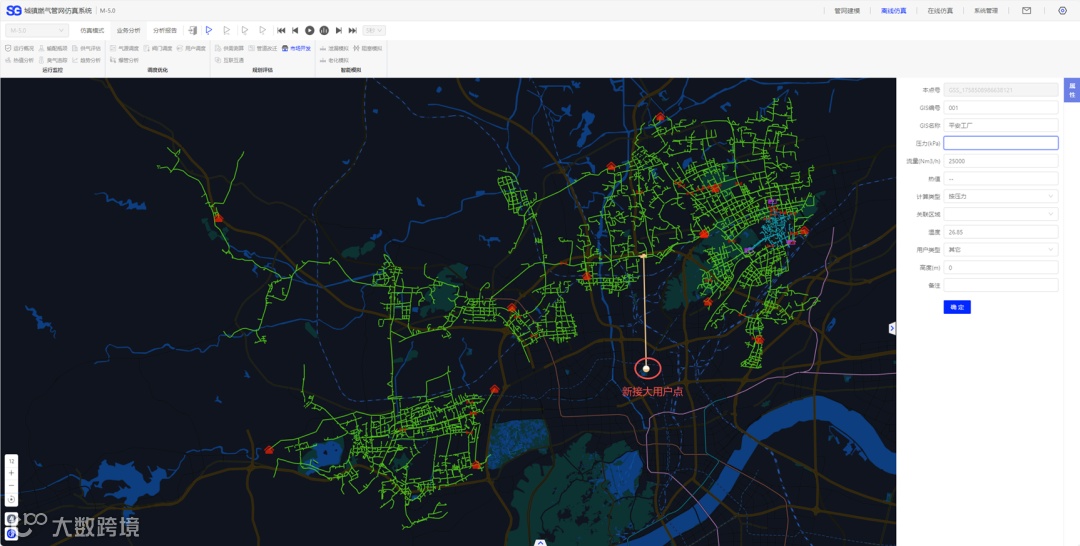Open the 用户类型 dropdown
Image resolution: width=1080 pixels, height=546 pixels.
tap(1001, 249)
